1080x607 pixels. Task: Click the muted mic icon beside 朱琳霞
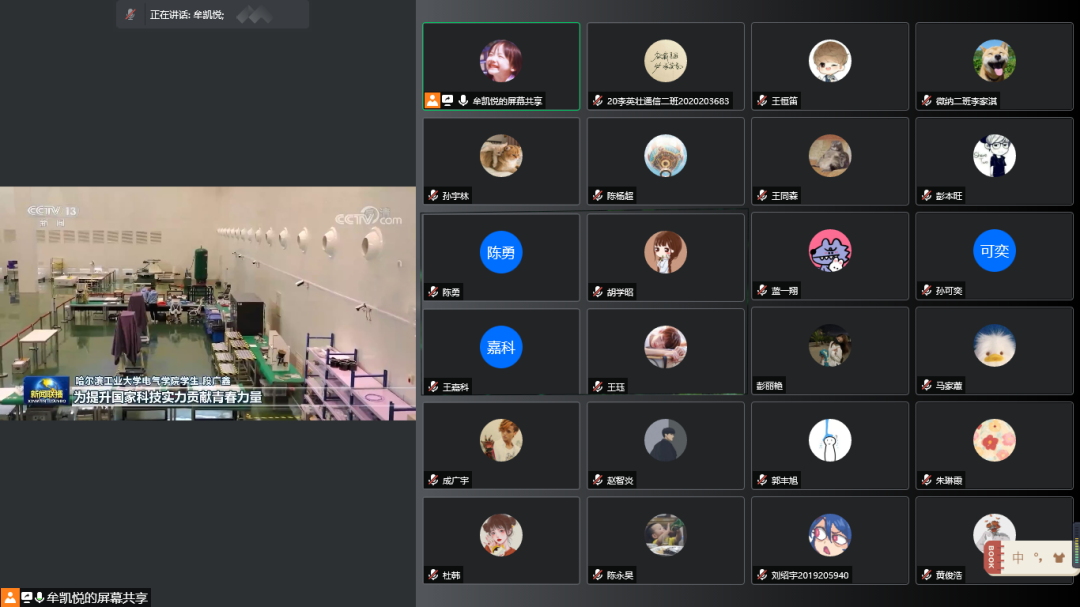pyautogui.click(x=926, y=480)
